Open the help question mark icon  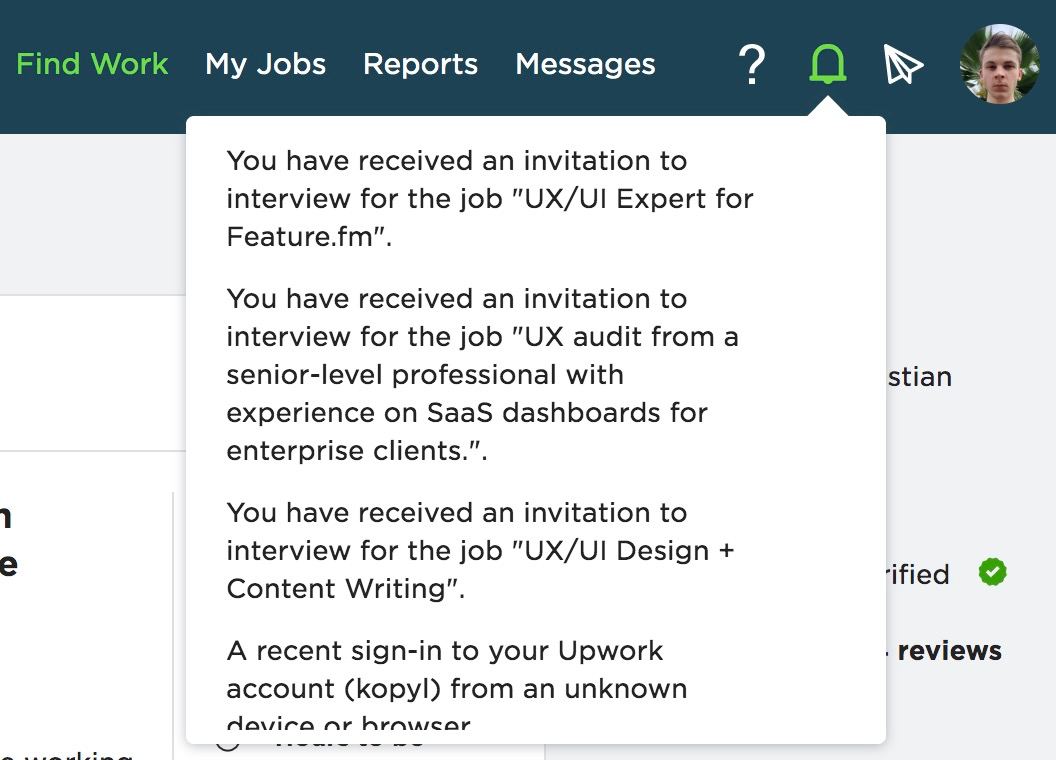pos(751,65)
